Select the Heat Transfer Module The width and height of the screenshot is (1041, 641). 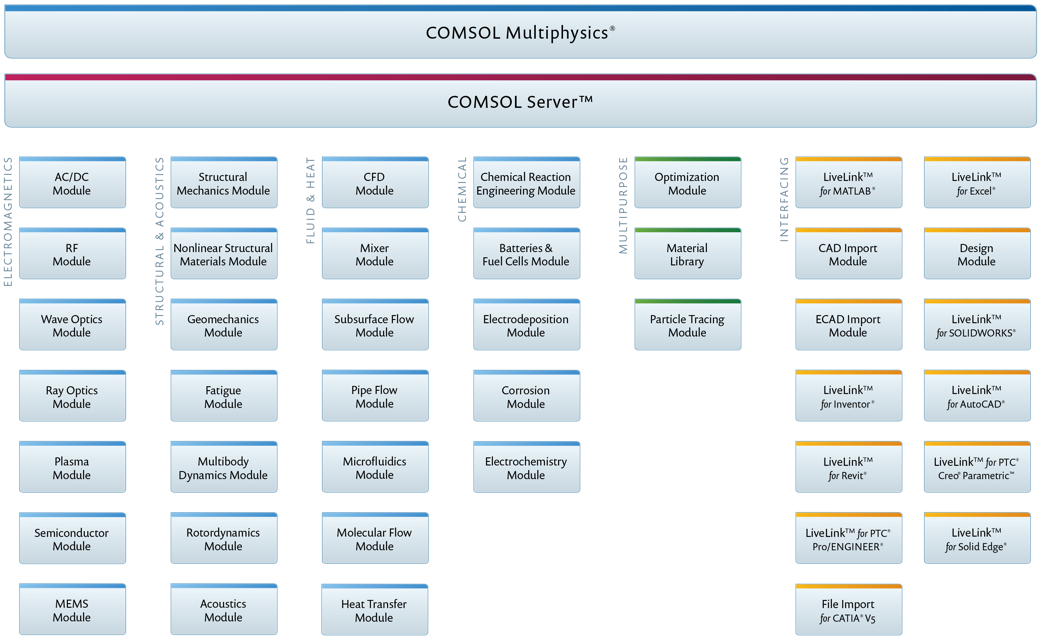(x=374, y=610)
